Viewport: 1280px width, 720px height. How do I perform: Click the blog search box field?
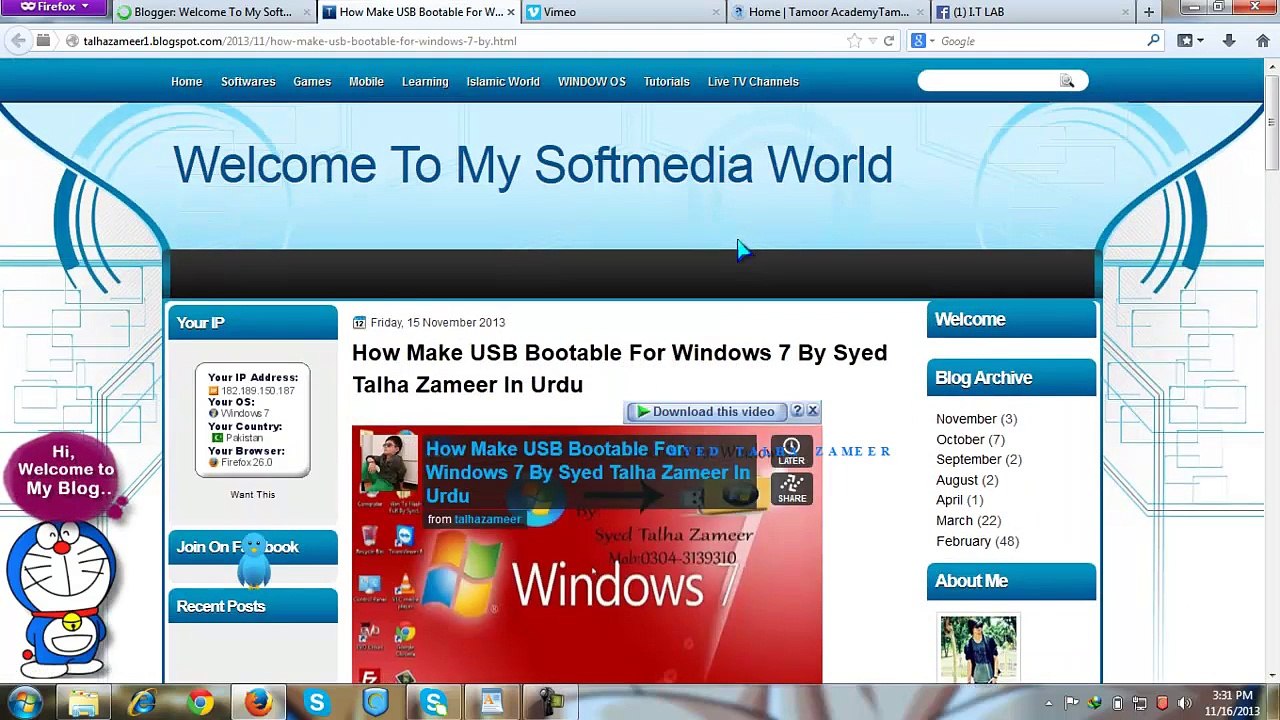pyautogui.click(x=988, y=81)
